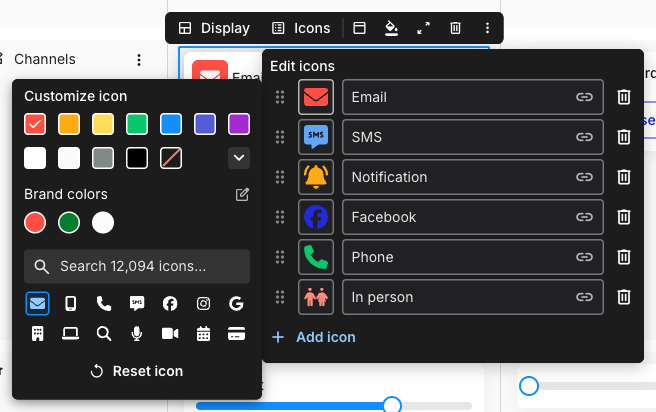Click drag handle of Email row

[x=280, y=97]
